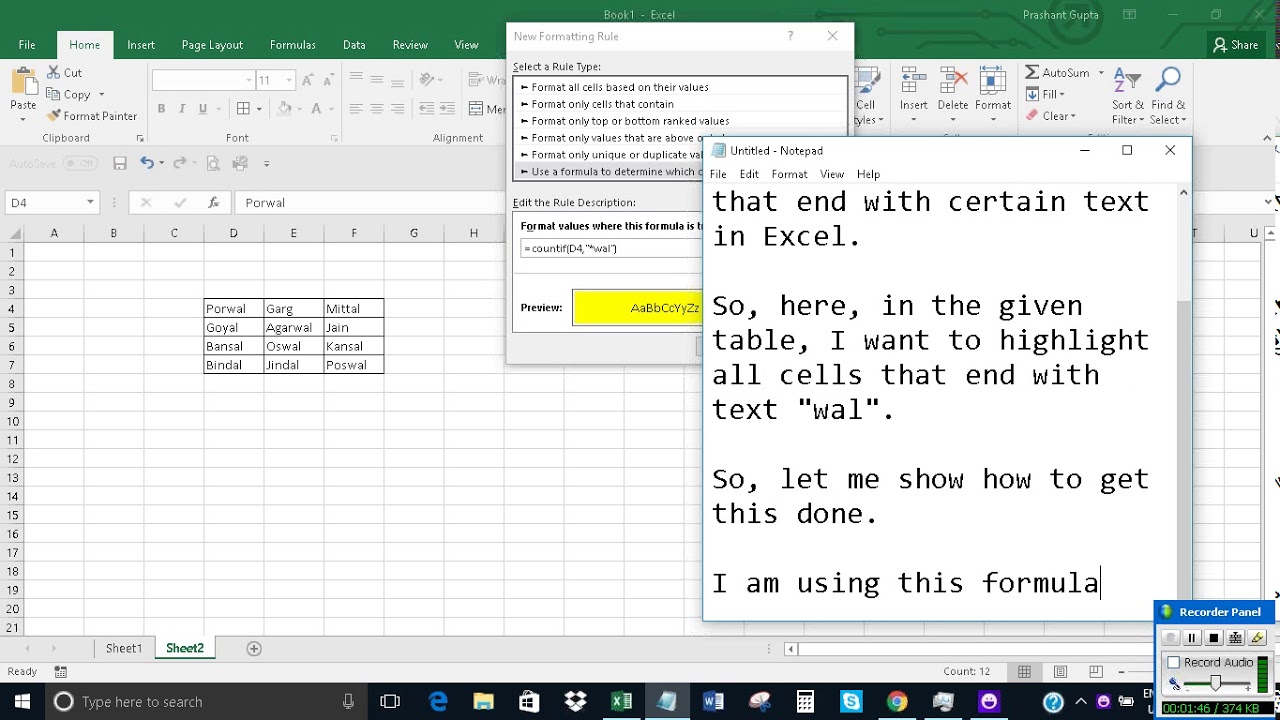Click the Insert Function fx icon
This screenshot has width=1280, height=720.
(x=213, y=202)
